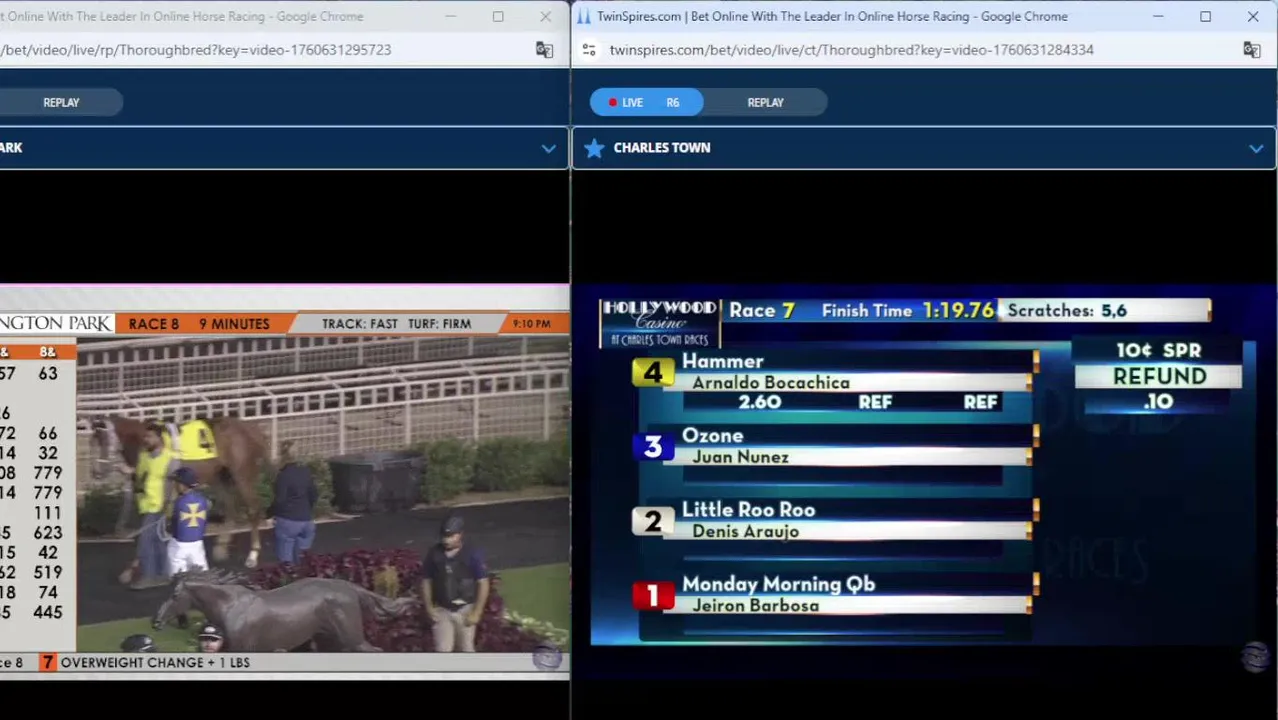Click the blue number 3 saddlecloth badge
This screenshot has width=1278, height=720.
click(x=653, y=446)
